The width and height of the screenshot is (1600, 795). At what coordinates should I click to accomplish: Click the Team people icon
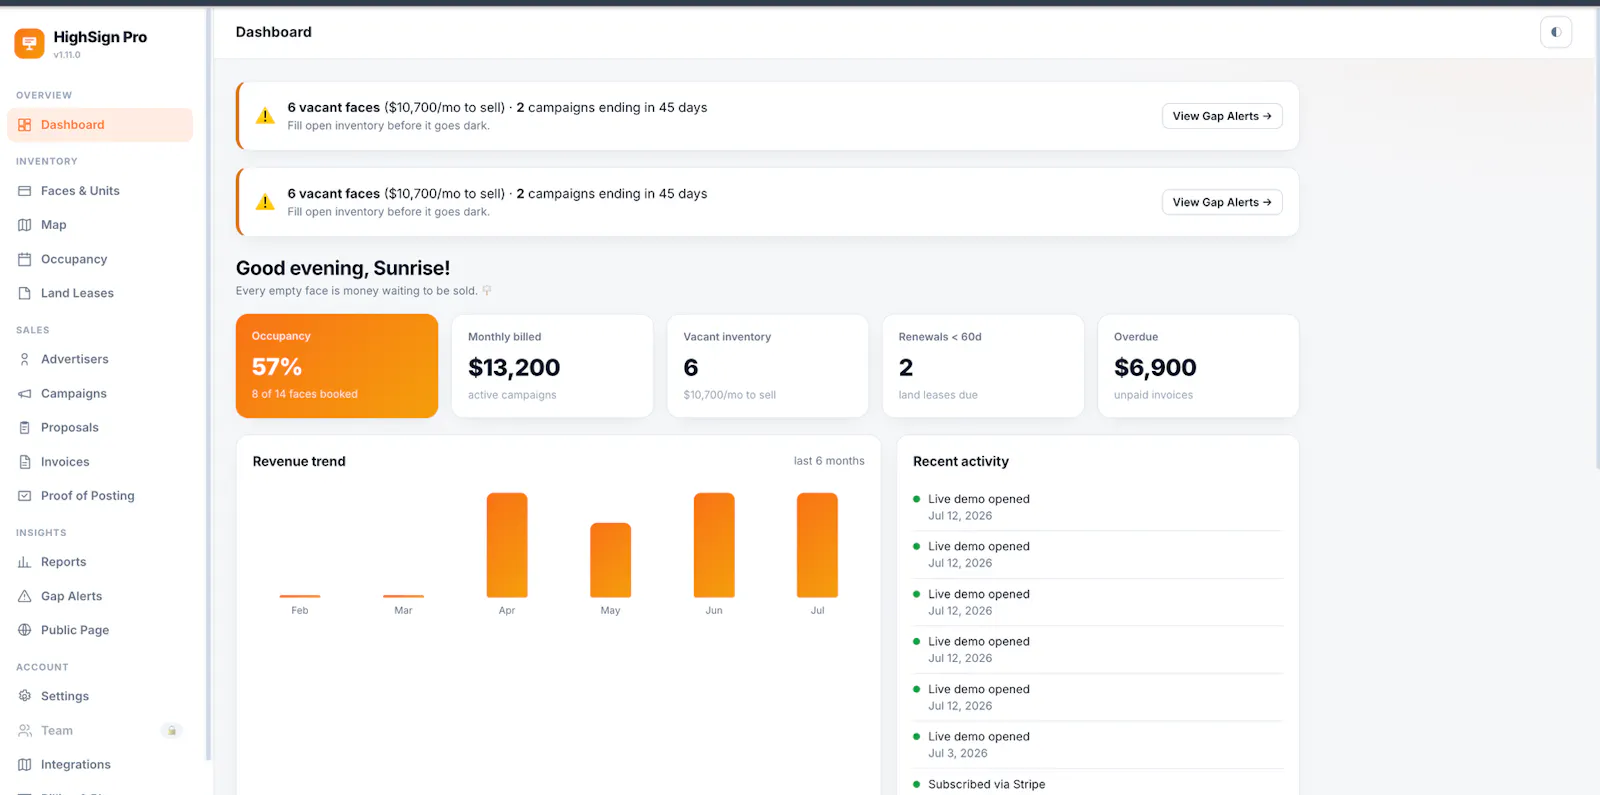coord(25,731)
